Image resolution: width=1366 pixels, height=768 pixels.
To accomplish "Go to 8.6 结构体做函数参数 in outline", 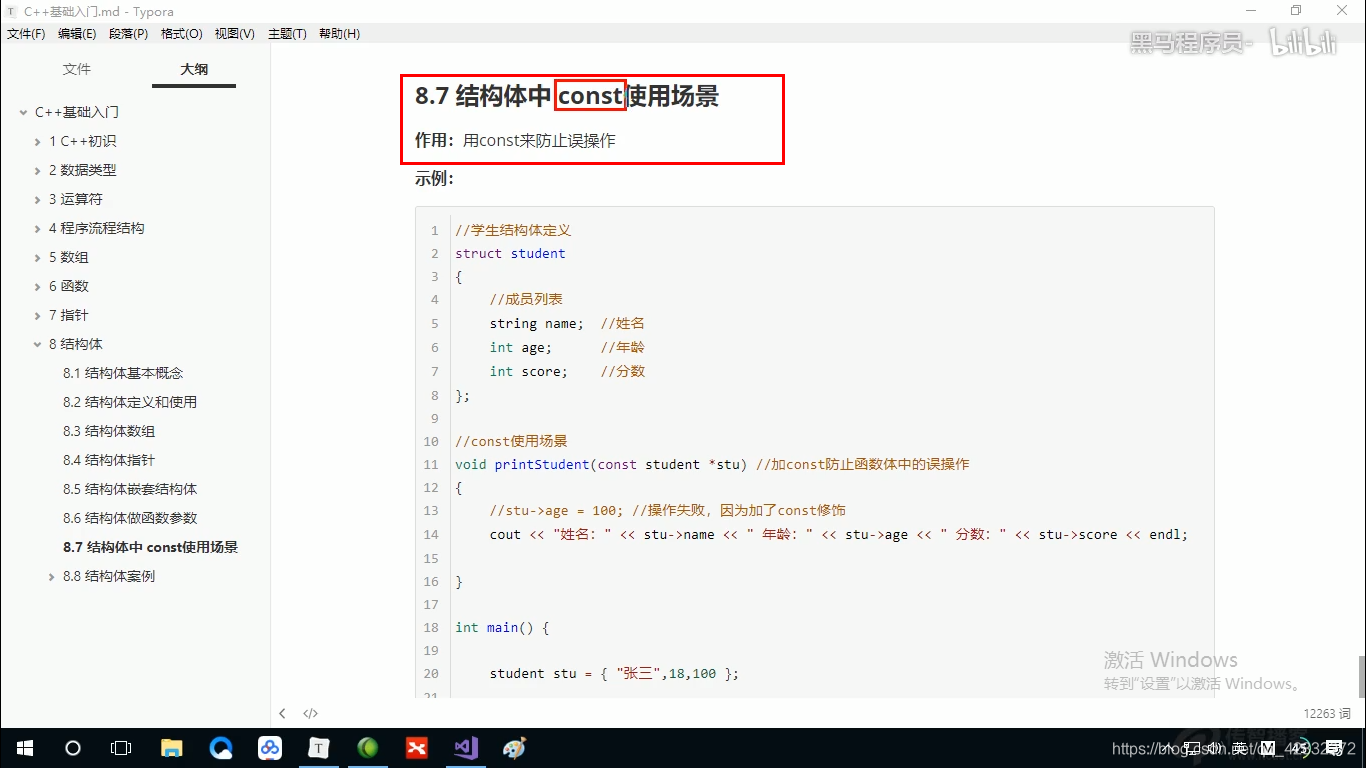I will [x=130, y=518].
